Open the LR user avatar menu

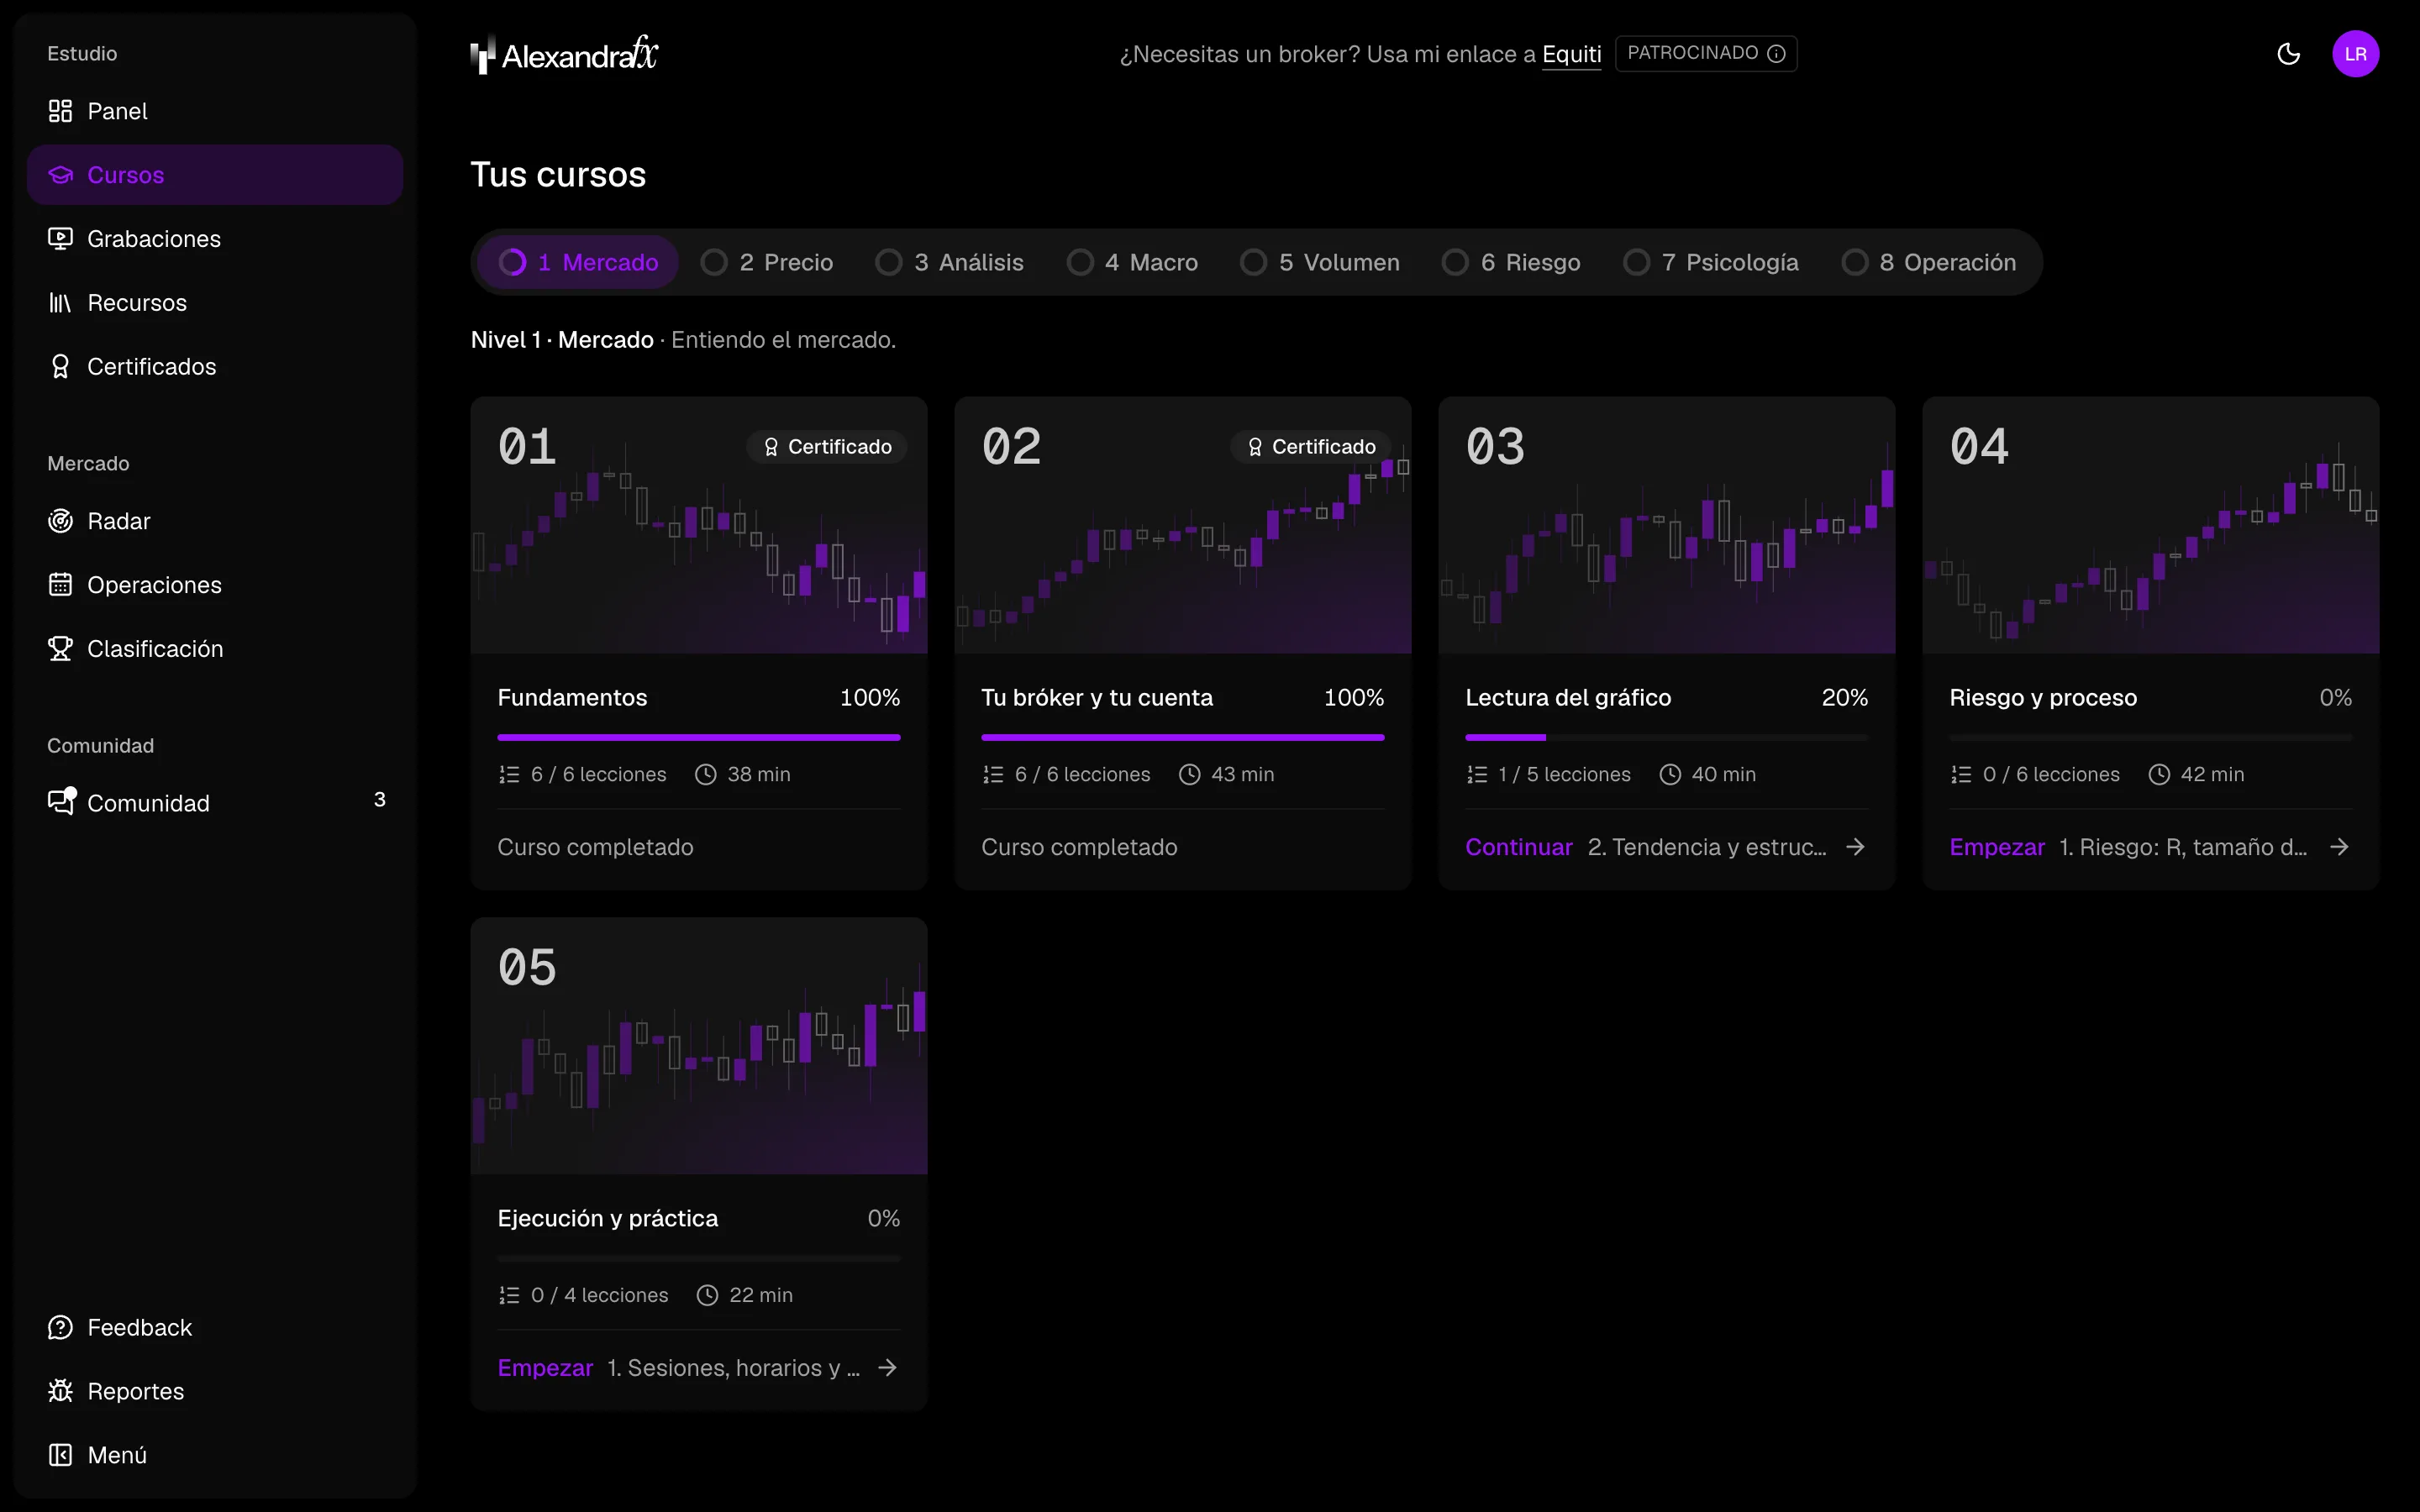tap(2356, 54)
